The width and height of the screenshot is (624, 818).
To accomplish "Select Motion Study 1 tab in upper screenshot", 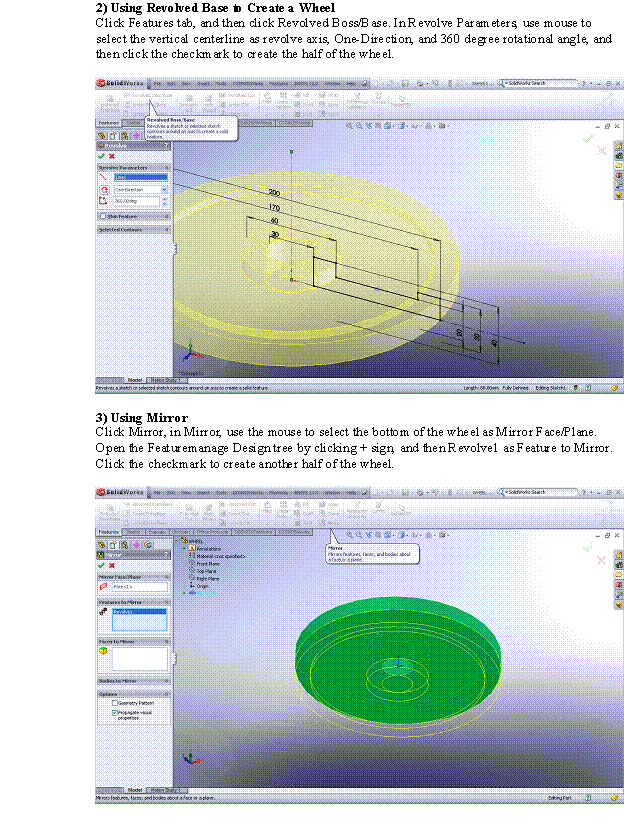I will click(x=164, y=380).
